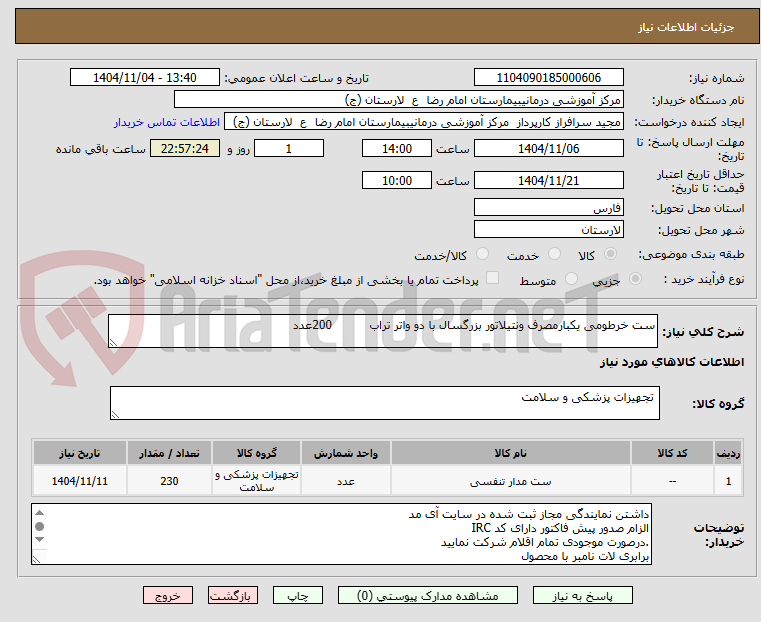Select the کالا radio button

tap(610, 254)
